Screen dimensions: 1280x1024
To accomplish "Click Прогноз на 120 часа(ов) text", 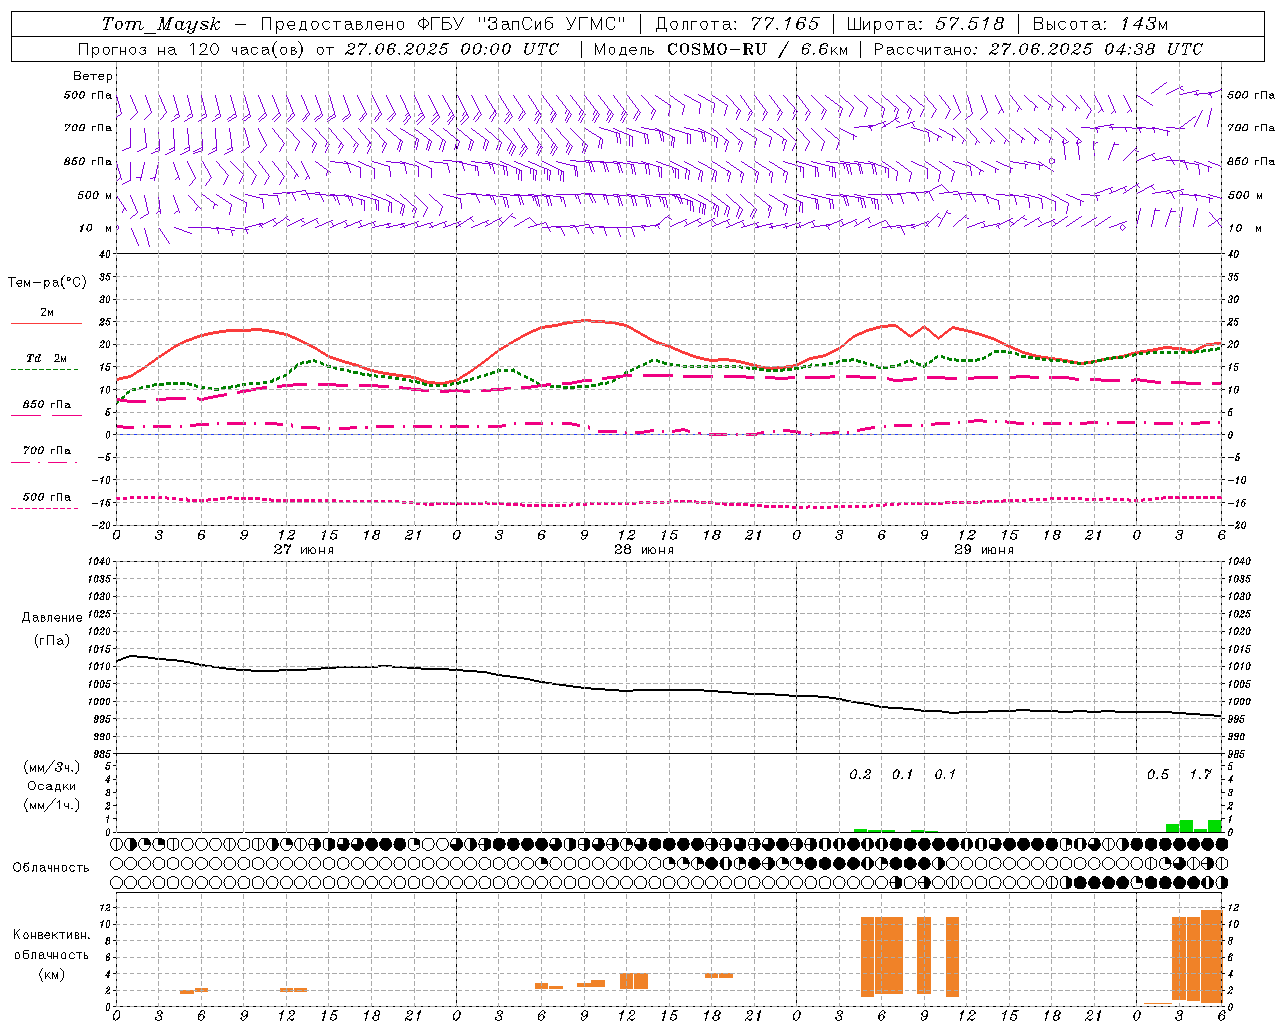I will [x=193, y=49].
